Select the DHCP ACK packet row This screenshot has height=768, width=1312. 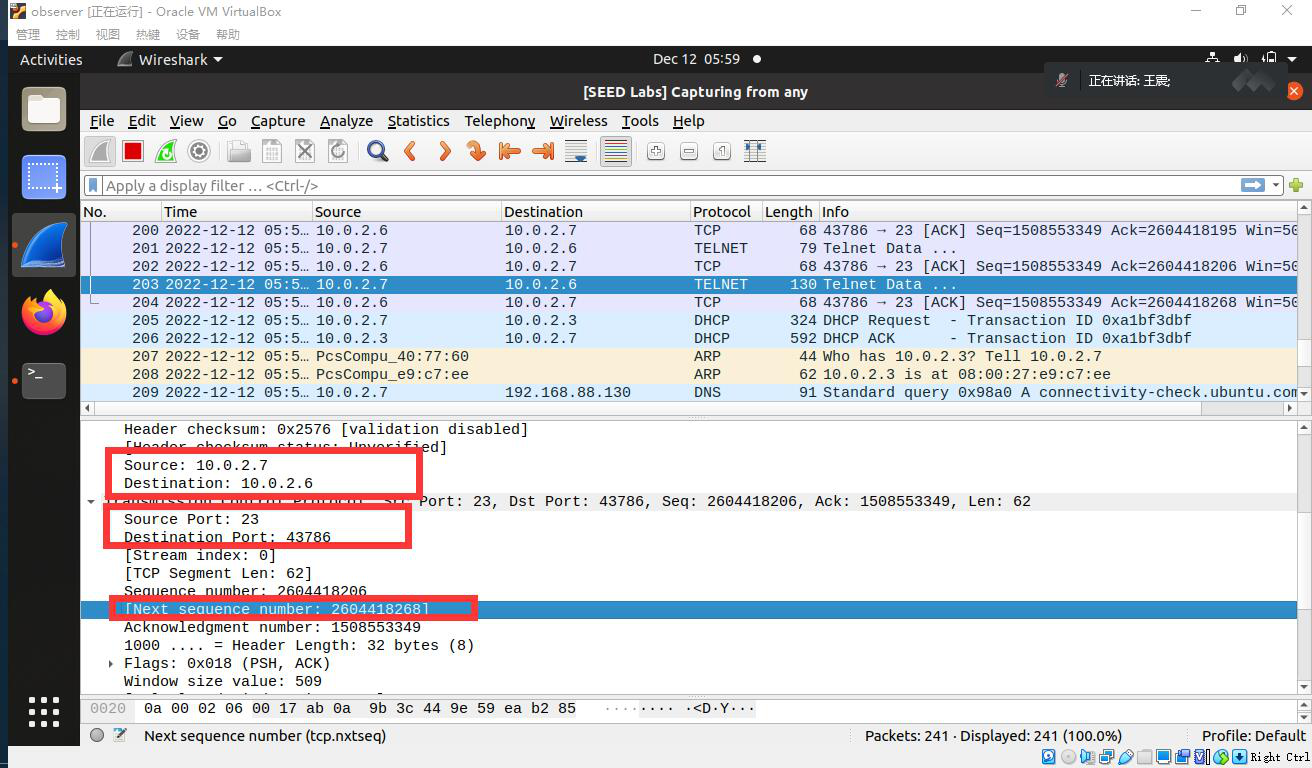click(x=400, y=338)
